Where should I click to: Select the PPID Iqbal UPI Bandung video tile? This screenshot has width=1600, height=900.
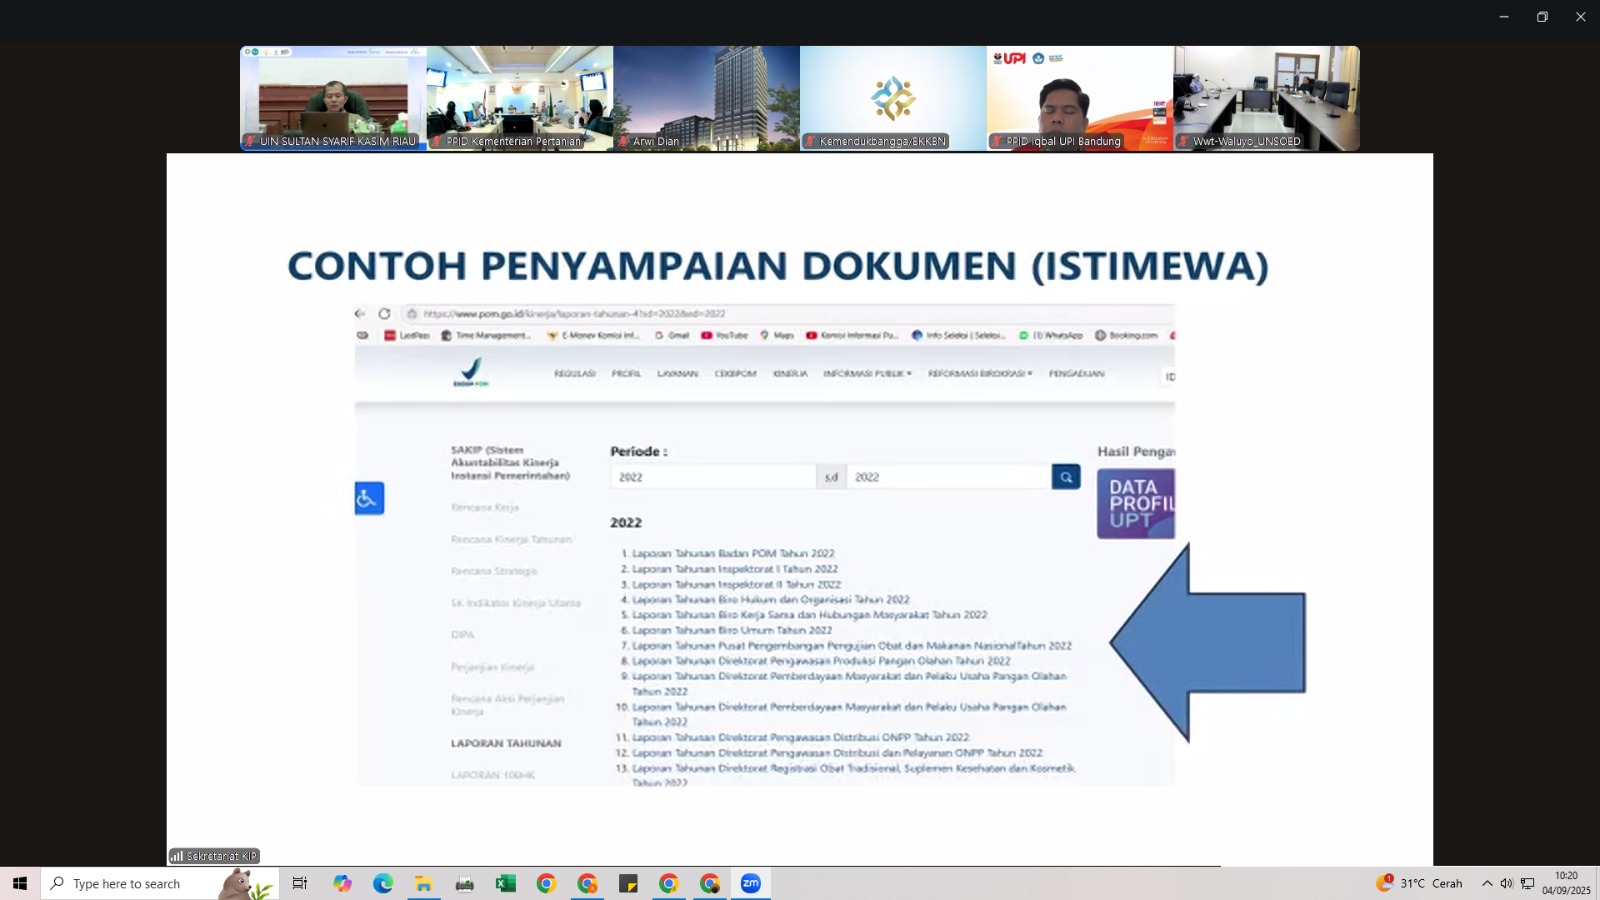1080,98
